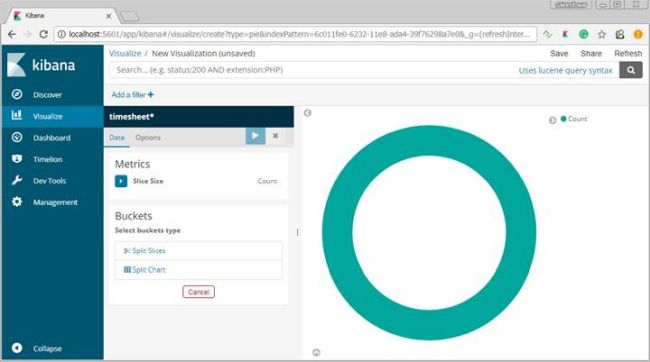Run the search with magnifier button
Viewport: 650px width, 362px height.
631,70
